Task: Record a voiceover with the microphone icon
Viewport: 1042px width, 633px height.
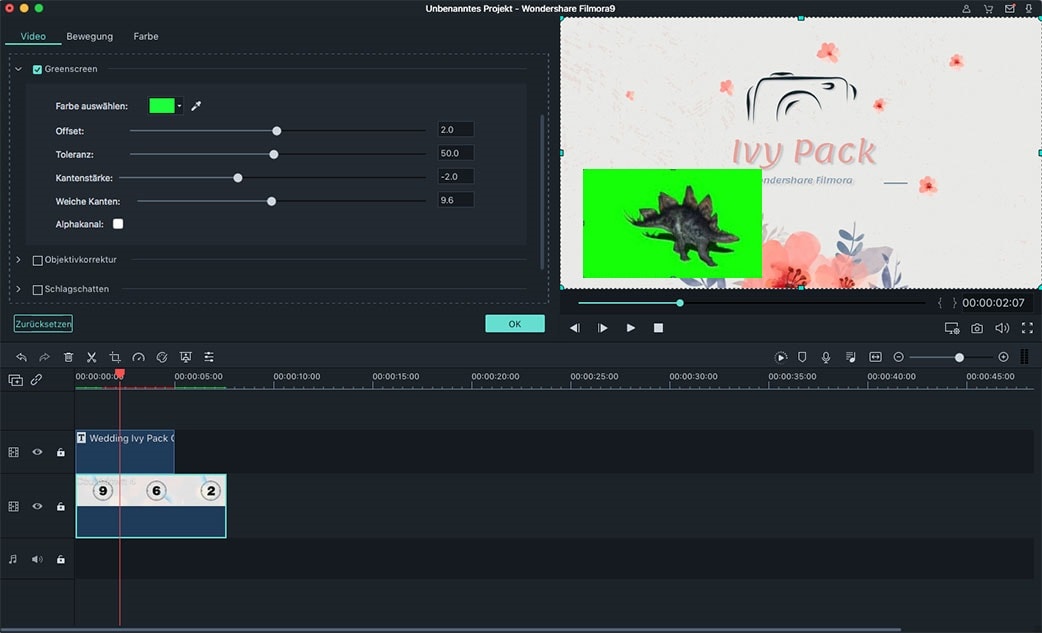Action: click(826, 357)
